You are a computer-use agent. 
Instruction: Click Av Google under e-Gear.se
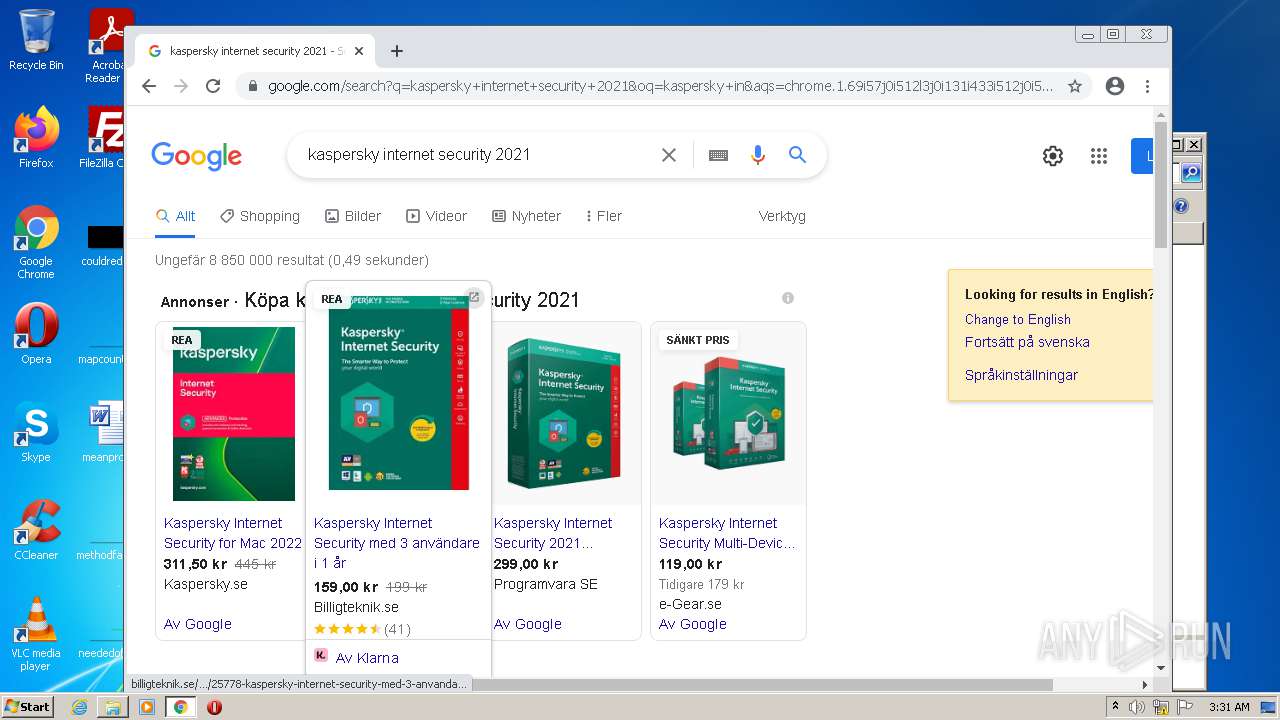pos(693,624)
